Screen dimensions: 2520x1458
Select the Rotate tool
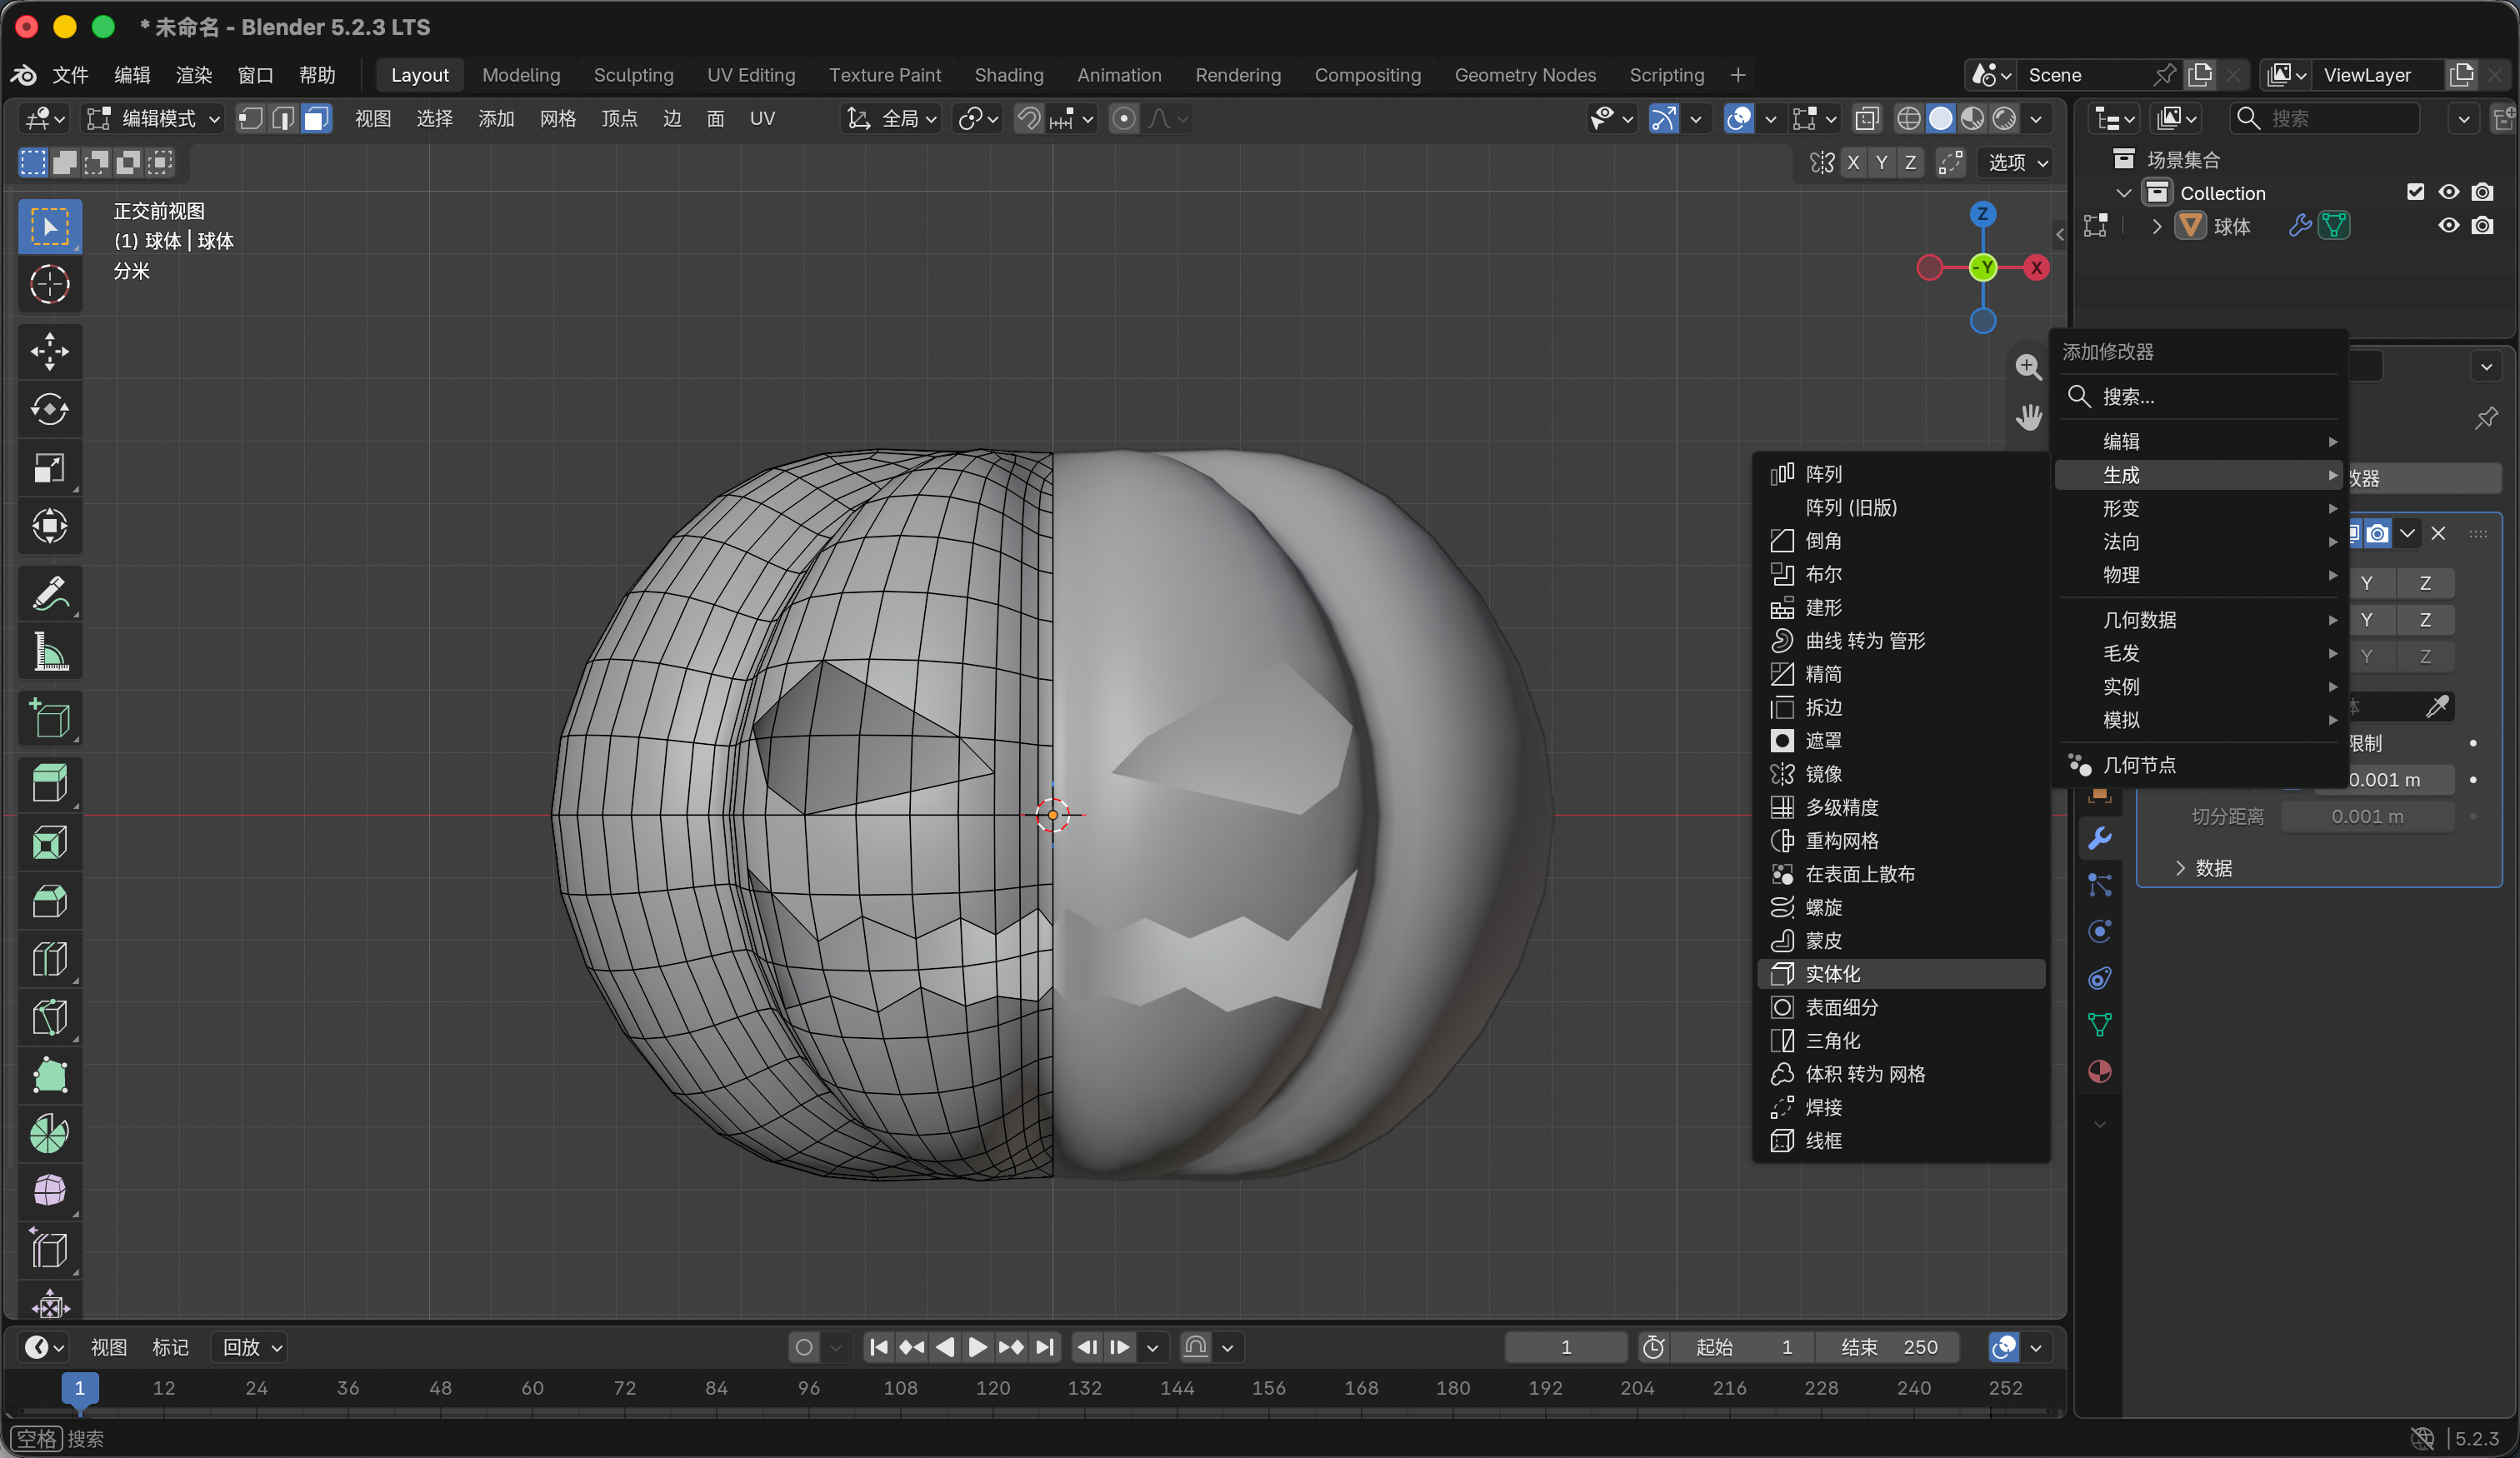pyautogui.click(x=50, y=409)
